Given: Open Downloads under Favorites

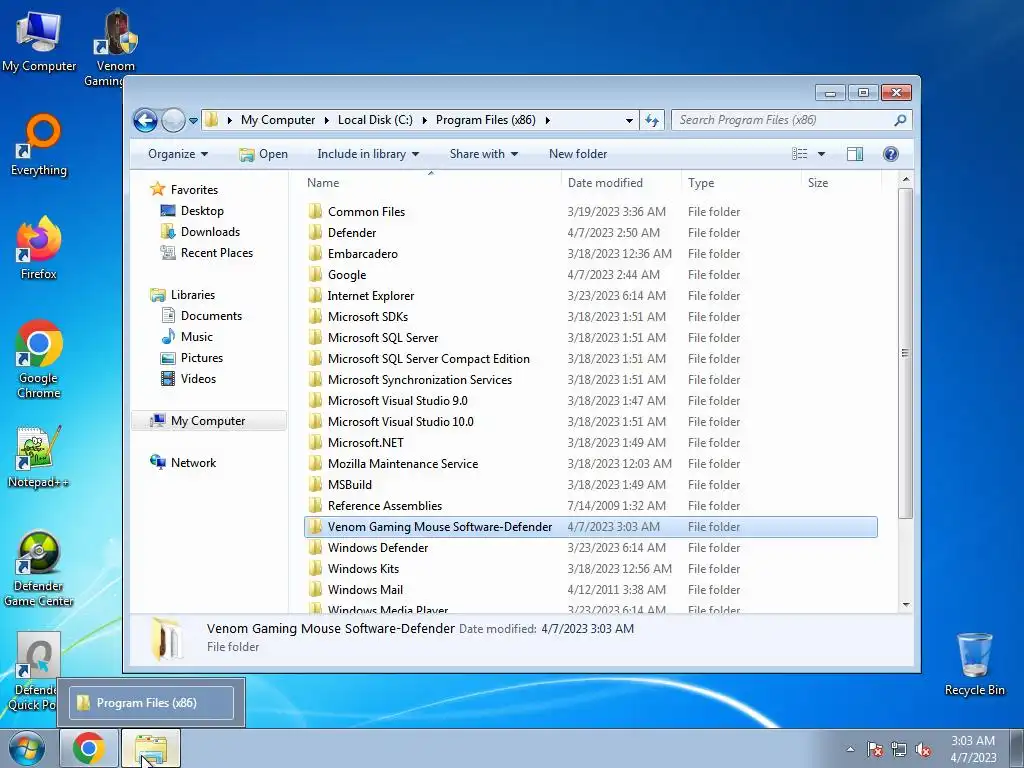Looking at the screenshot, I should click(x=210, y=232).
